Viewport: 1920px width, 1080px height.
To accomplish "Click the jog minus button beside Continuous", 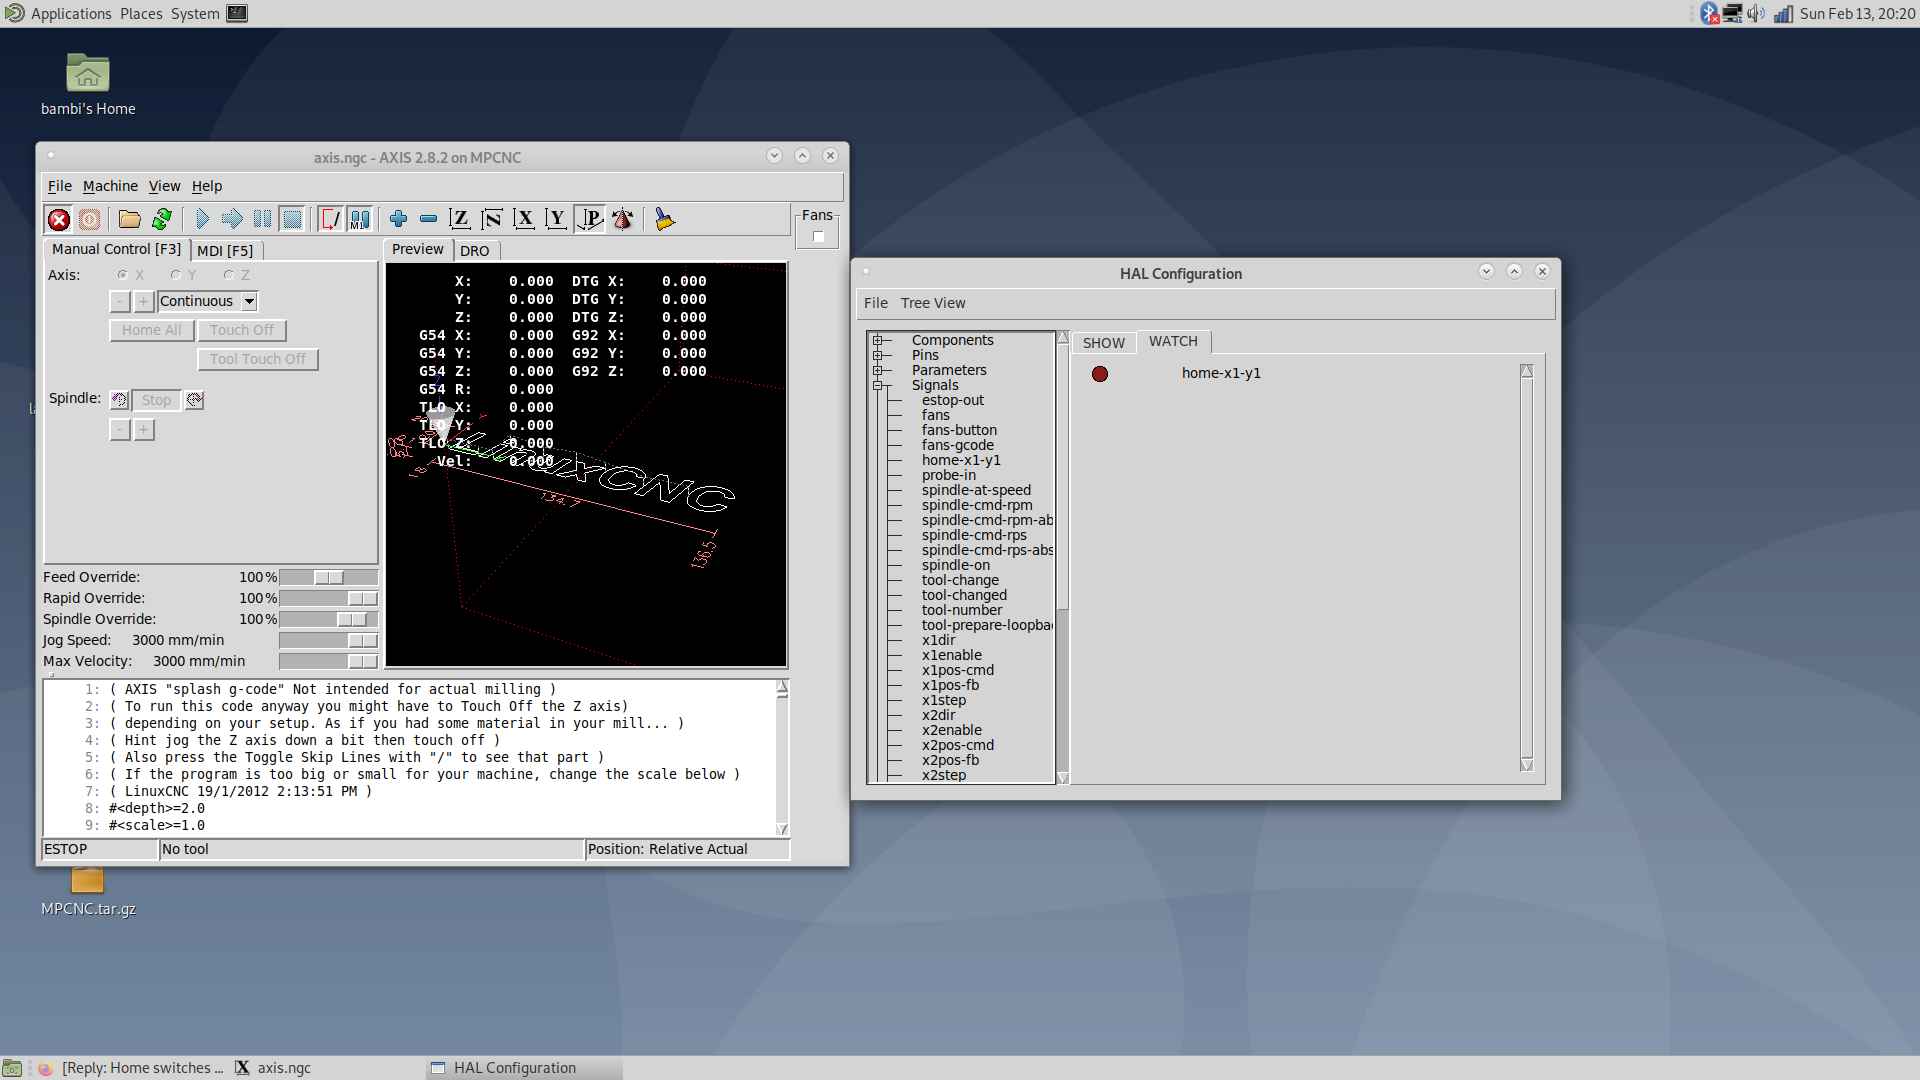I will click(119, 301).
